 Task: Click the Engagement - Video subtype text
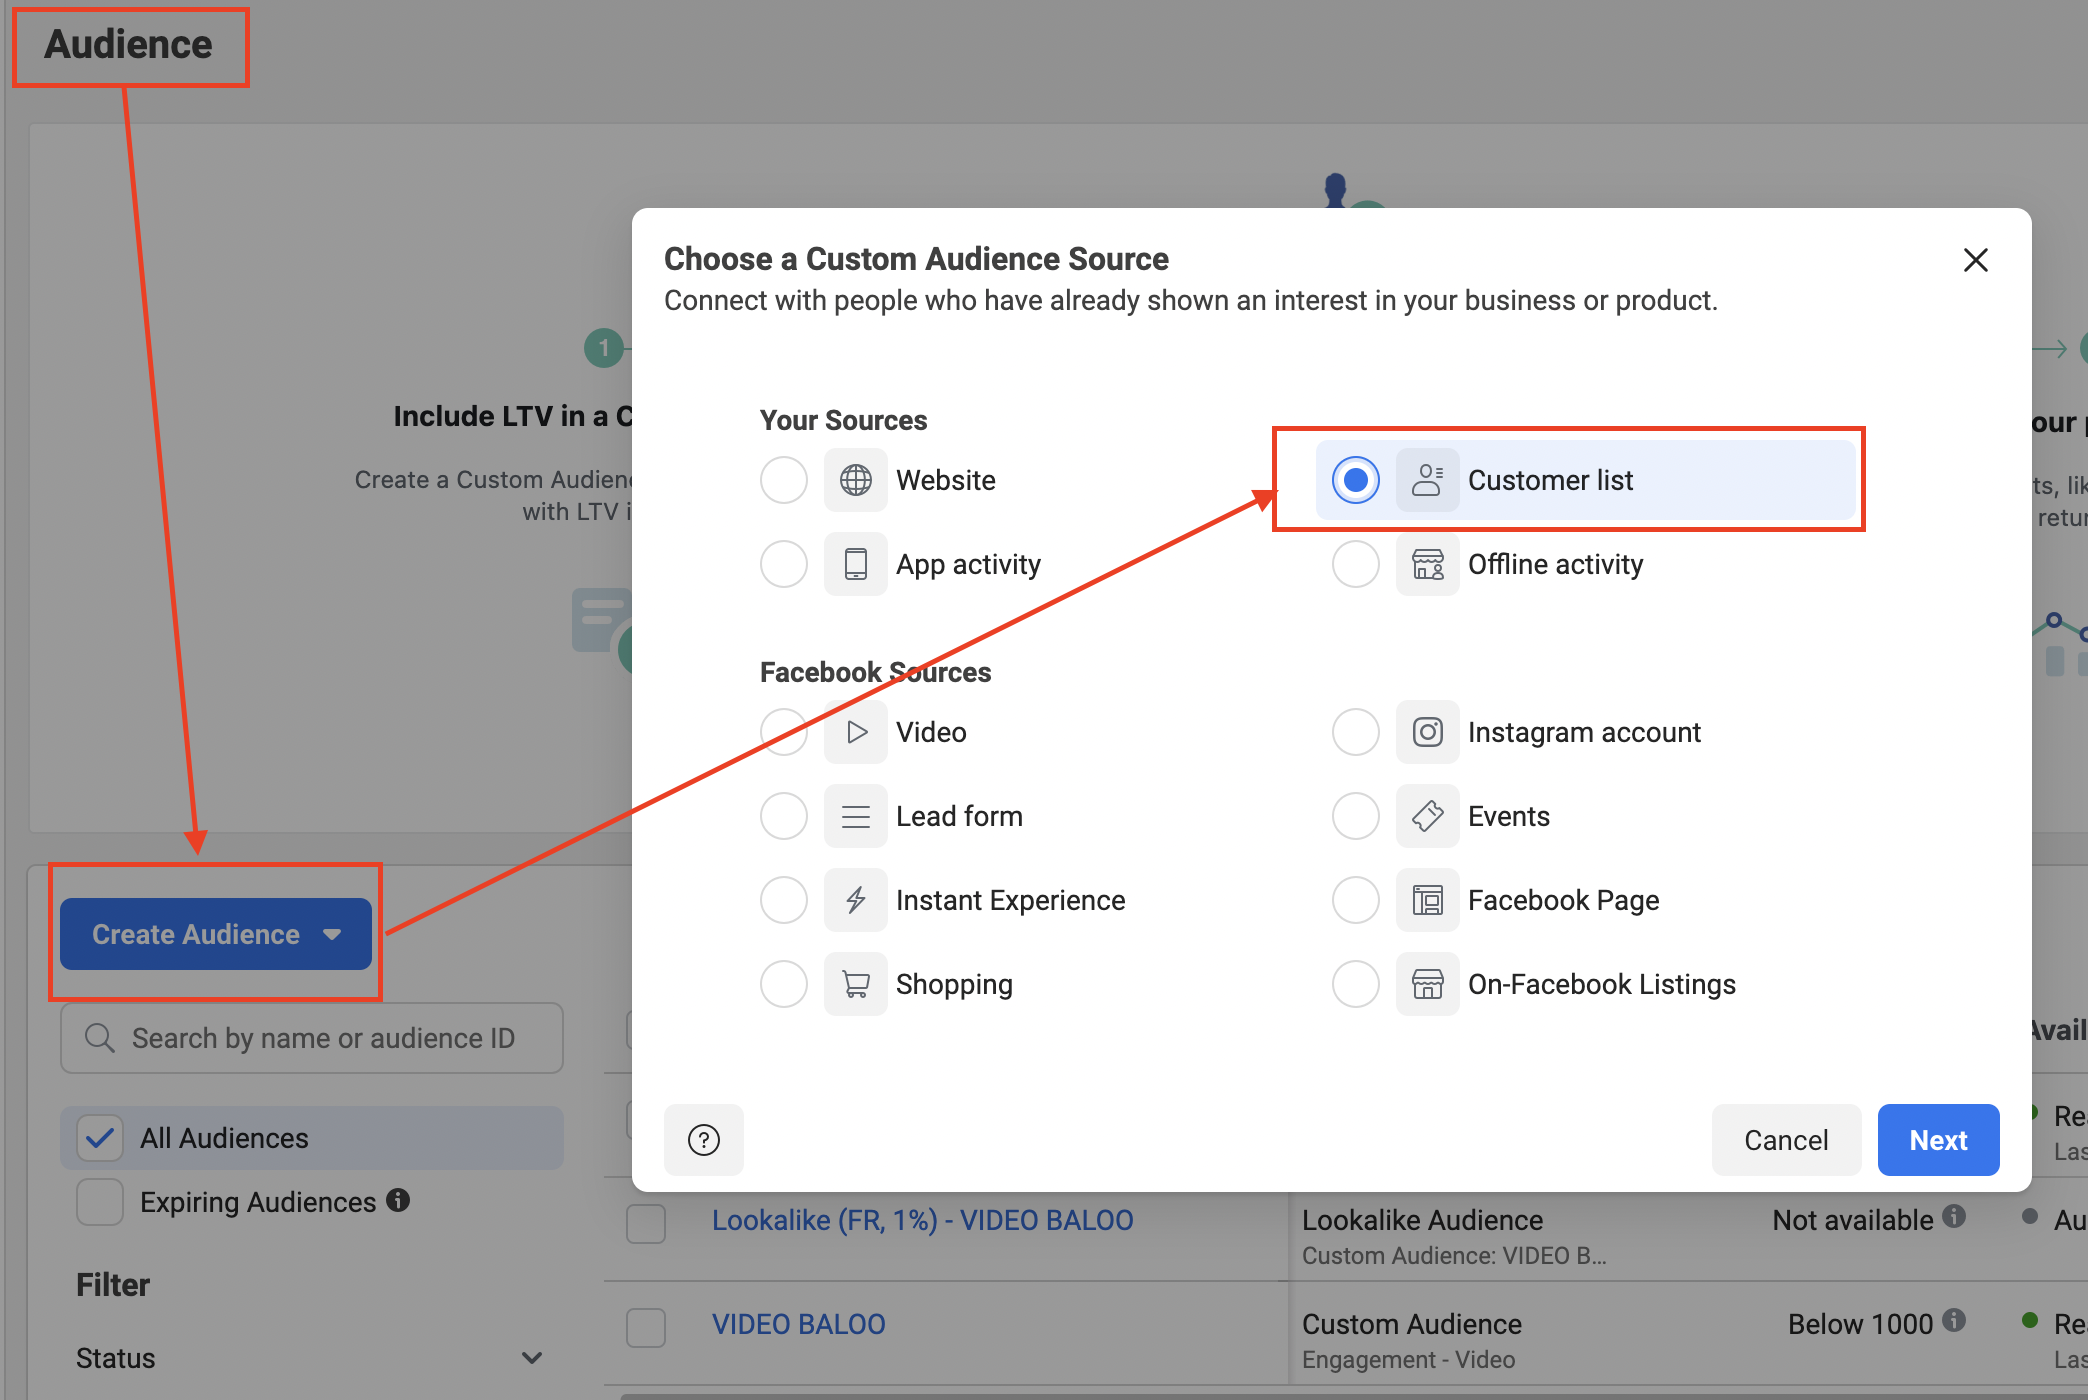pyautogui.click(x=1408, y=1360)
